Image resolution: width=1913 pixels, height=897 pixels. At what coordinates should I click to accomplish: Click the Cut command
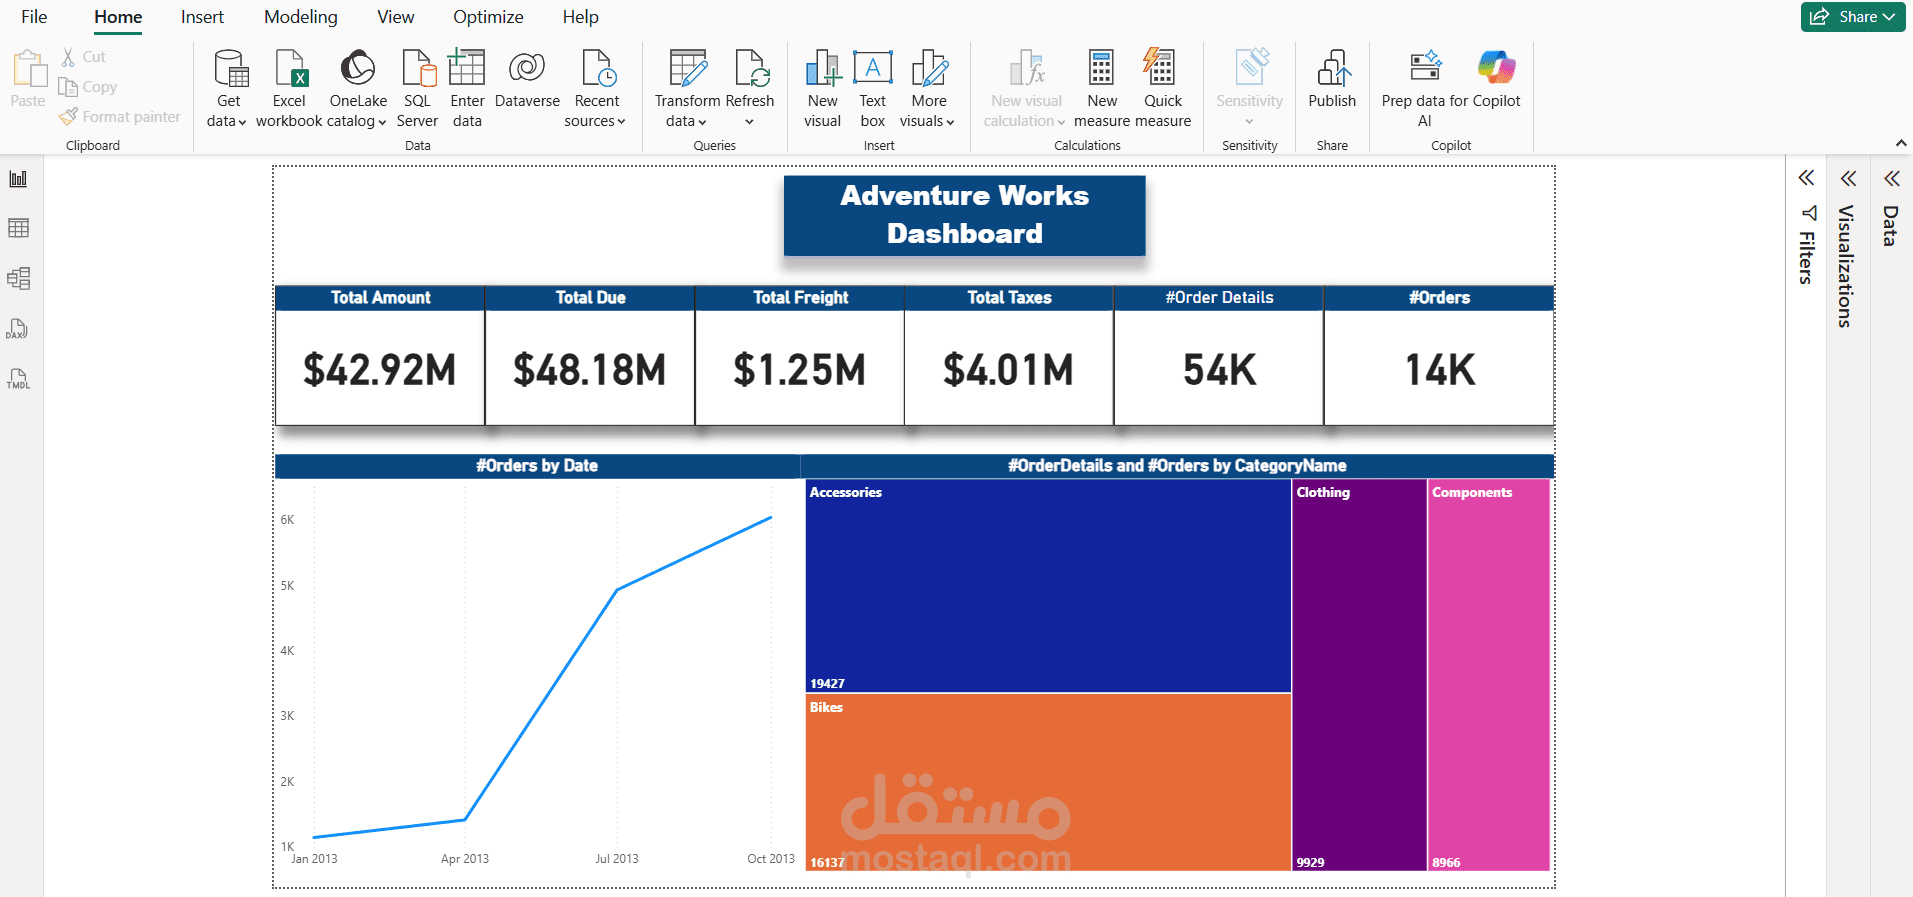(83, 57)
